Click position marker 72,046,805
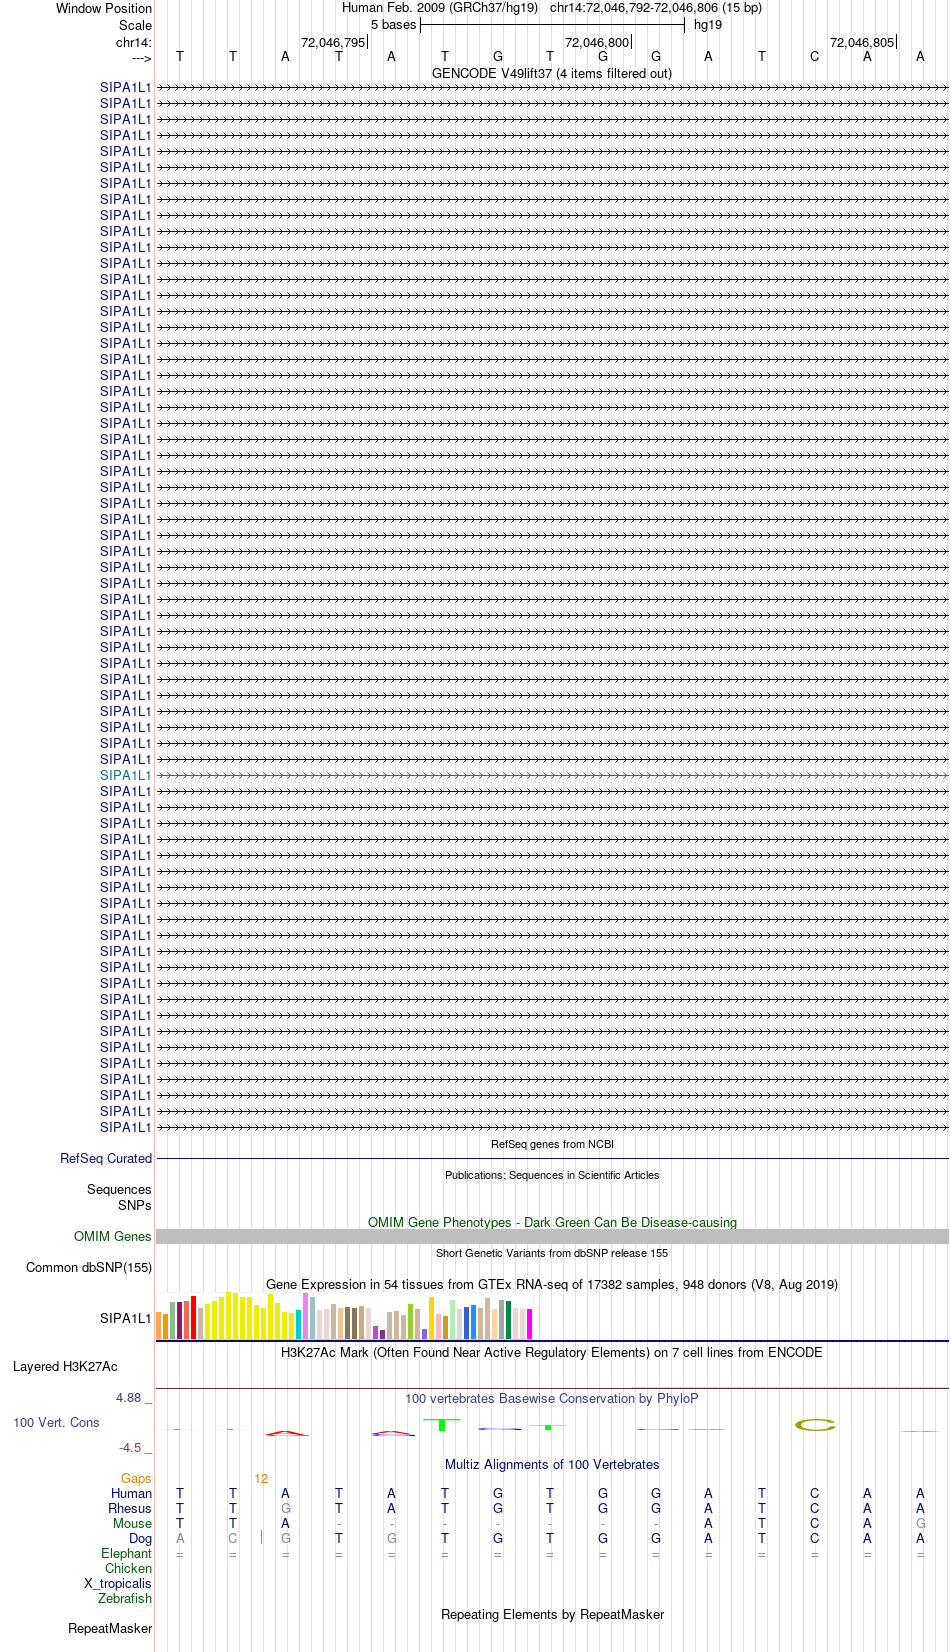Viewport: 950px width, 1652px height. pos(862,42)
